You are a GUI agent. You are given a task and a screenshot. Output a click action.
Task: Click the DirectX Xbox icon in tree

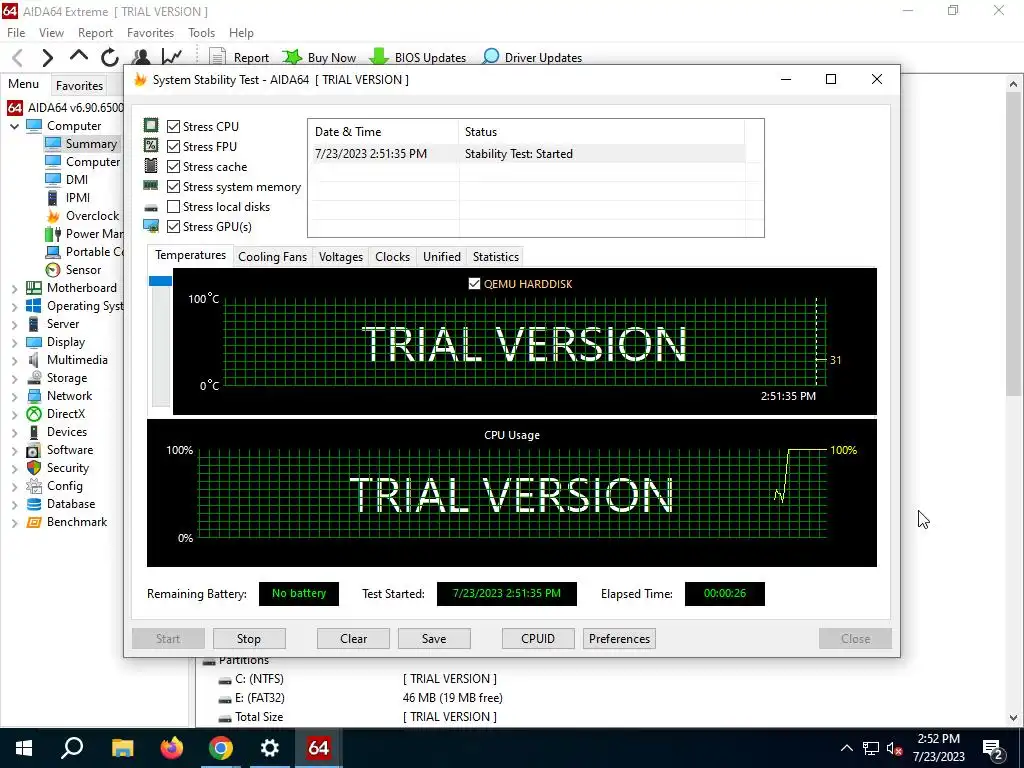coord(33,414)
